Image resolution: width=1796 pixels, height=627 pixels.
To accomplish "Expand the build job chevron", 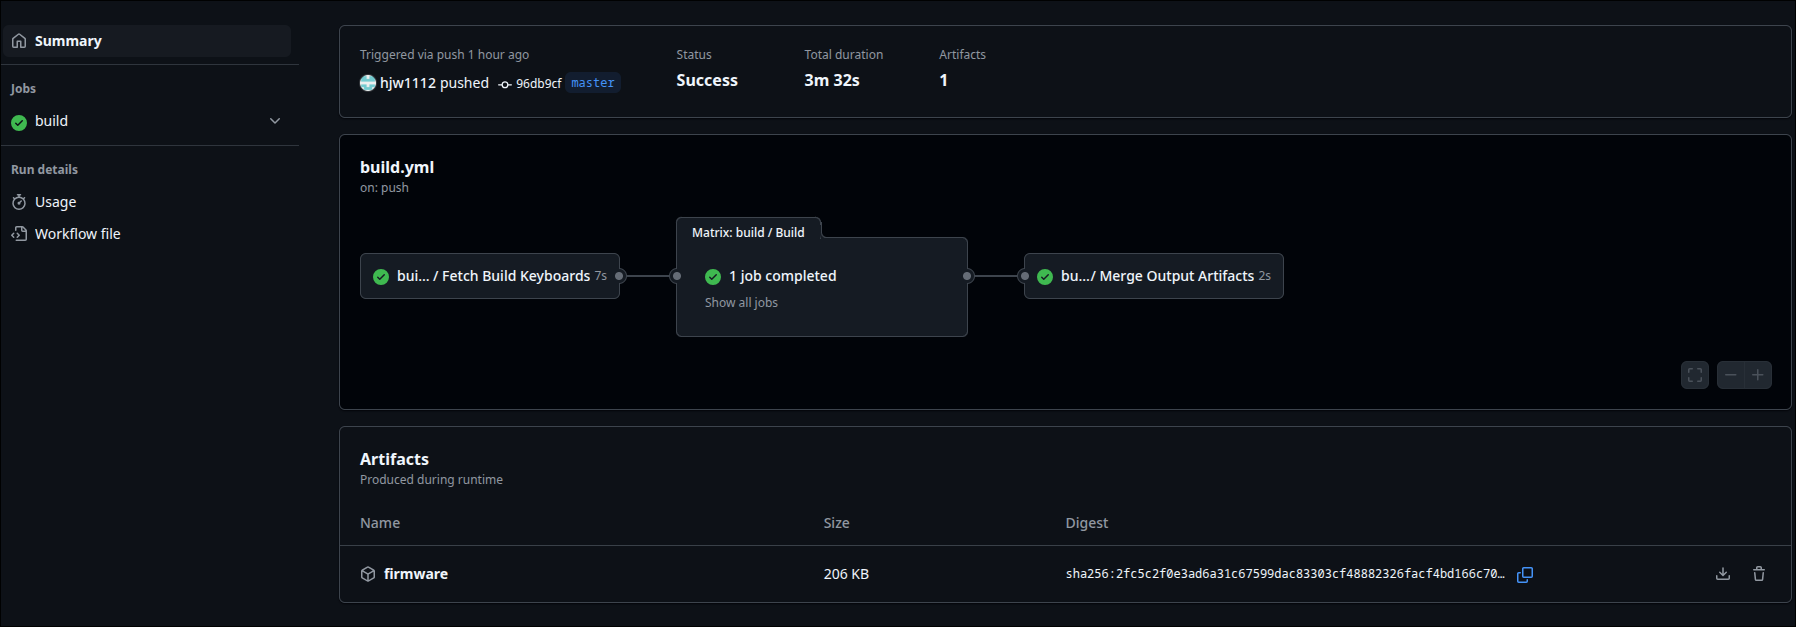I will pos(275,121).
